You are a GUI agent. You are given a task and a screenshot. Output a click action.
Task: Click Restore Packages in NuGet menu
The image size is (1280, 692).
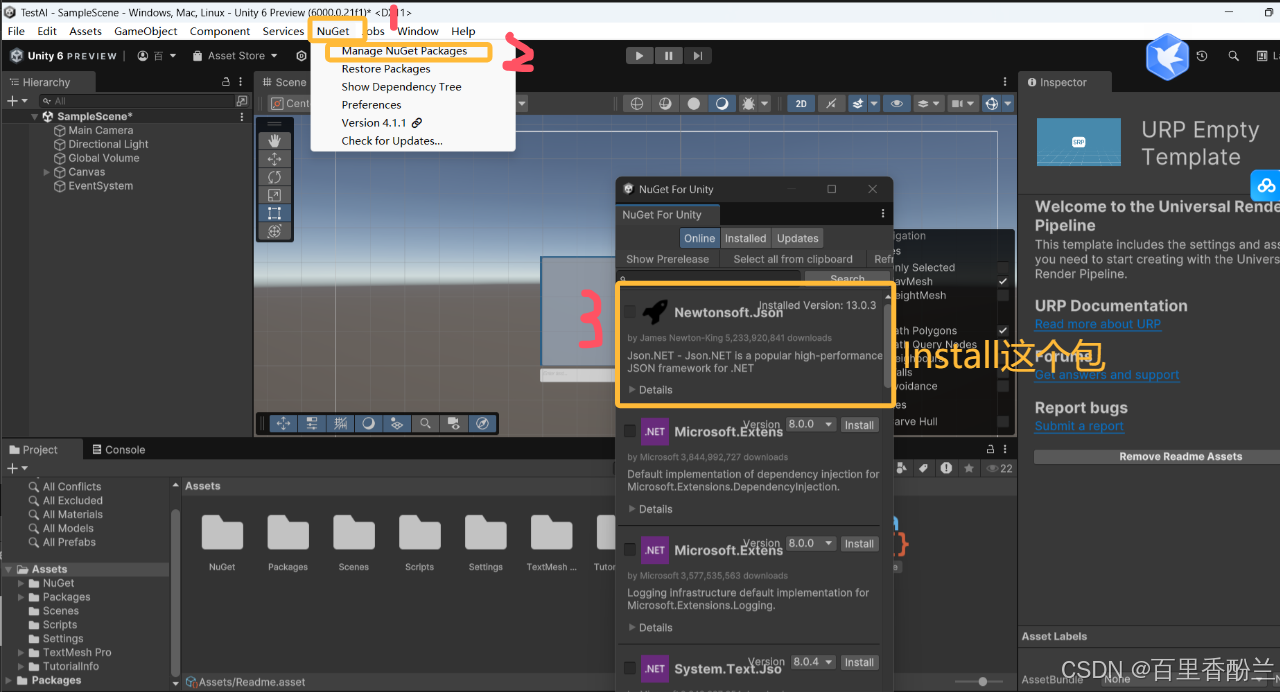coord(386,69)
